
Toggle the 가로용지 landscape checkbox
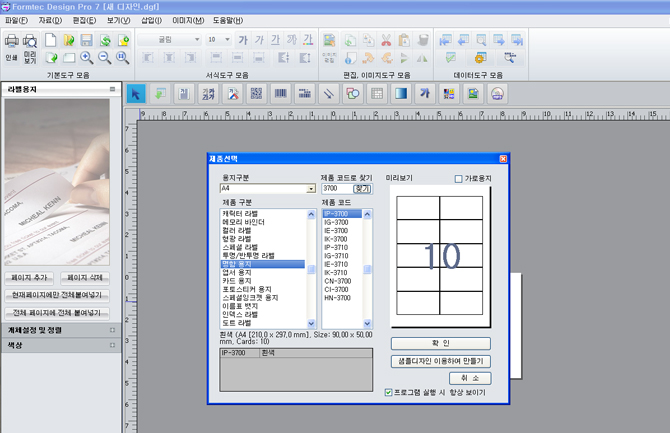(458, 179)
